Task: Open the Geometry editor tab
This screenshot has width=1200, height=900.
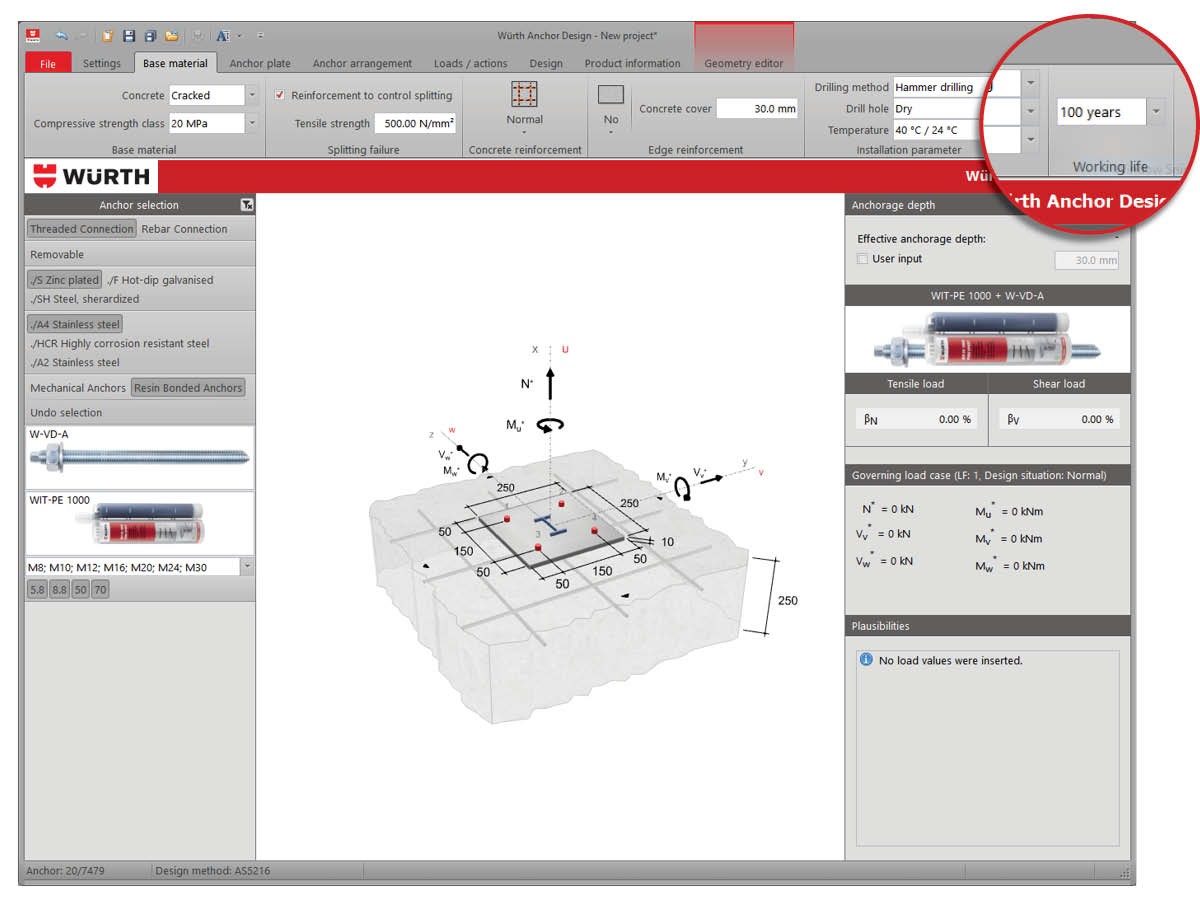Action: tap(744, 63)
